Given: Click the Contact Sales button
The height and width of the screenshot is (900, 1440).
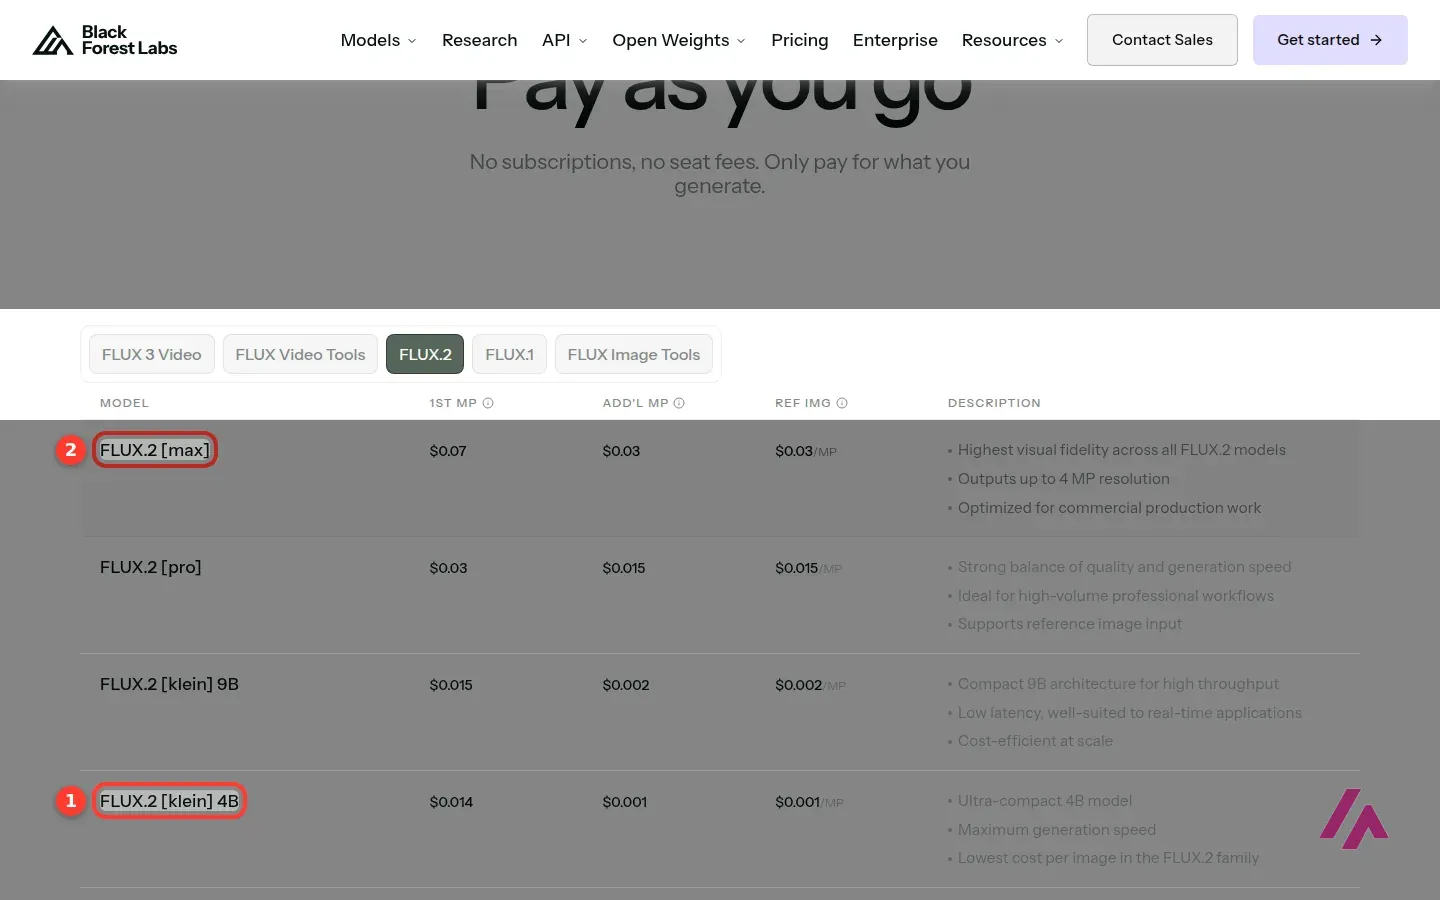Looking at the screenshot, I should point(1162,40).
